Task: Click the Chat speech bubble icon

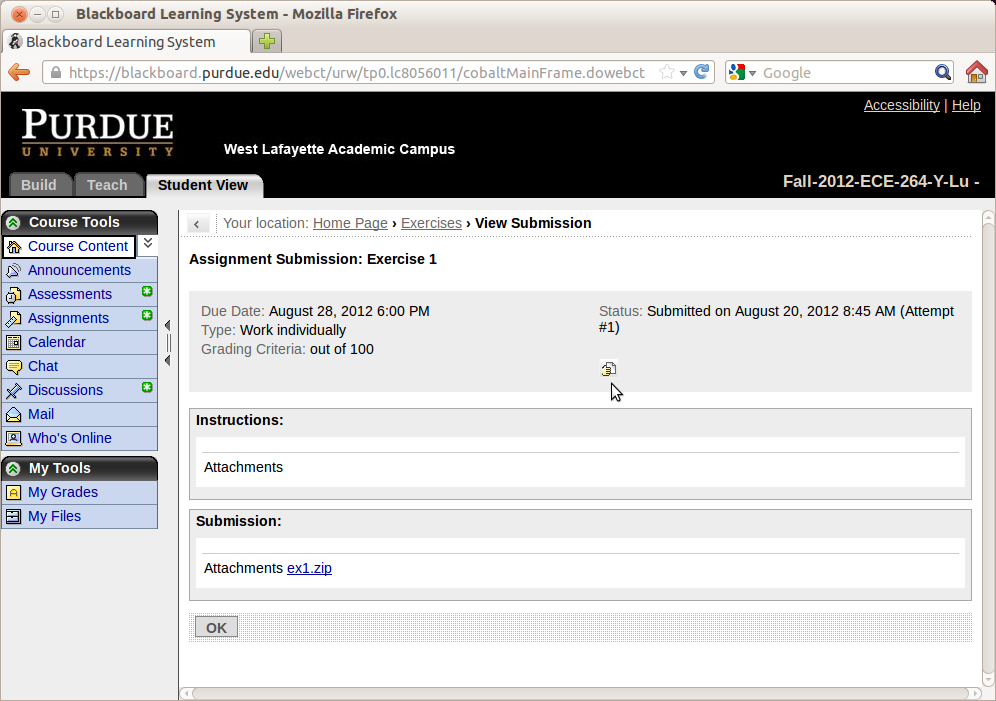Action: [x=13, y=367]
